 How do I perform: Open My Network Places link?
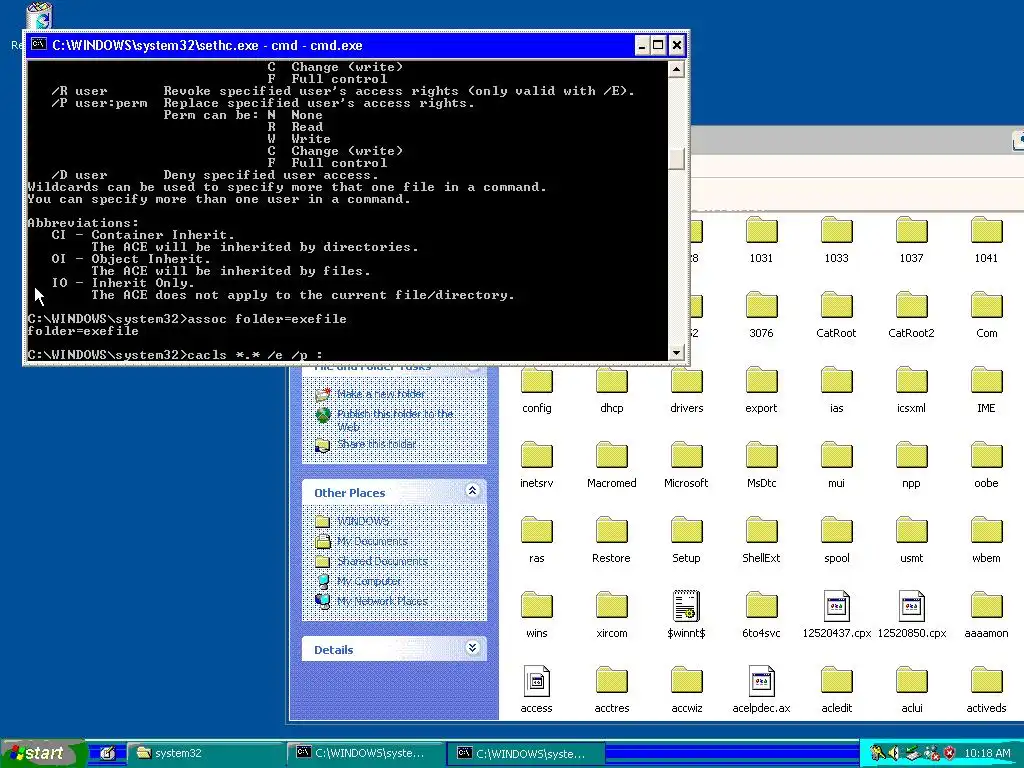pyautogui.click(x=382, y=601)
